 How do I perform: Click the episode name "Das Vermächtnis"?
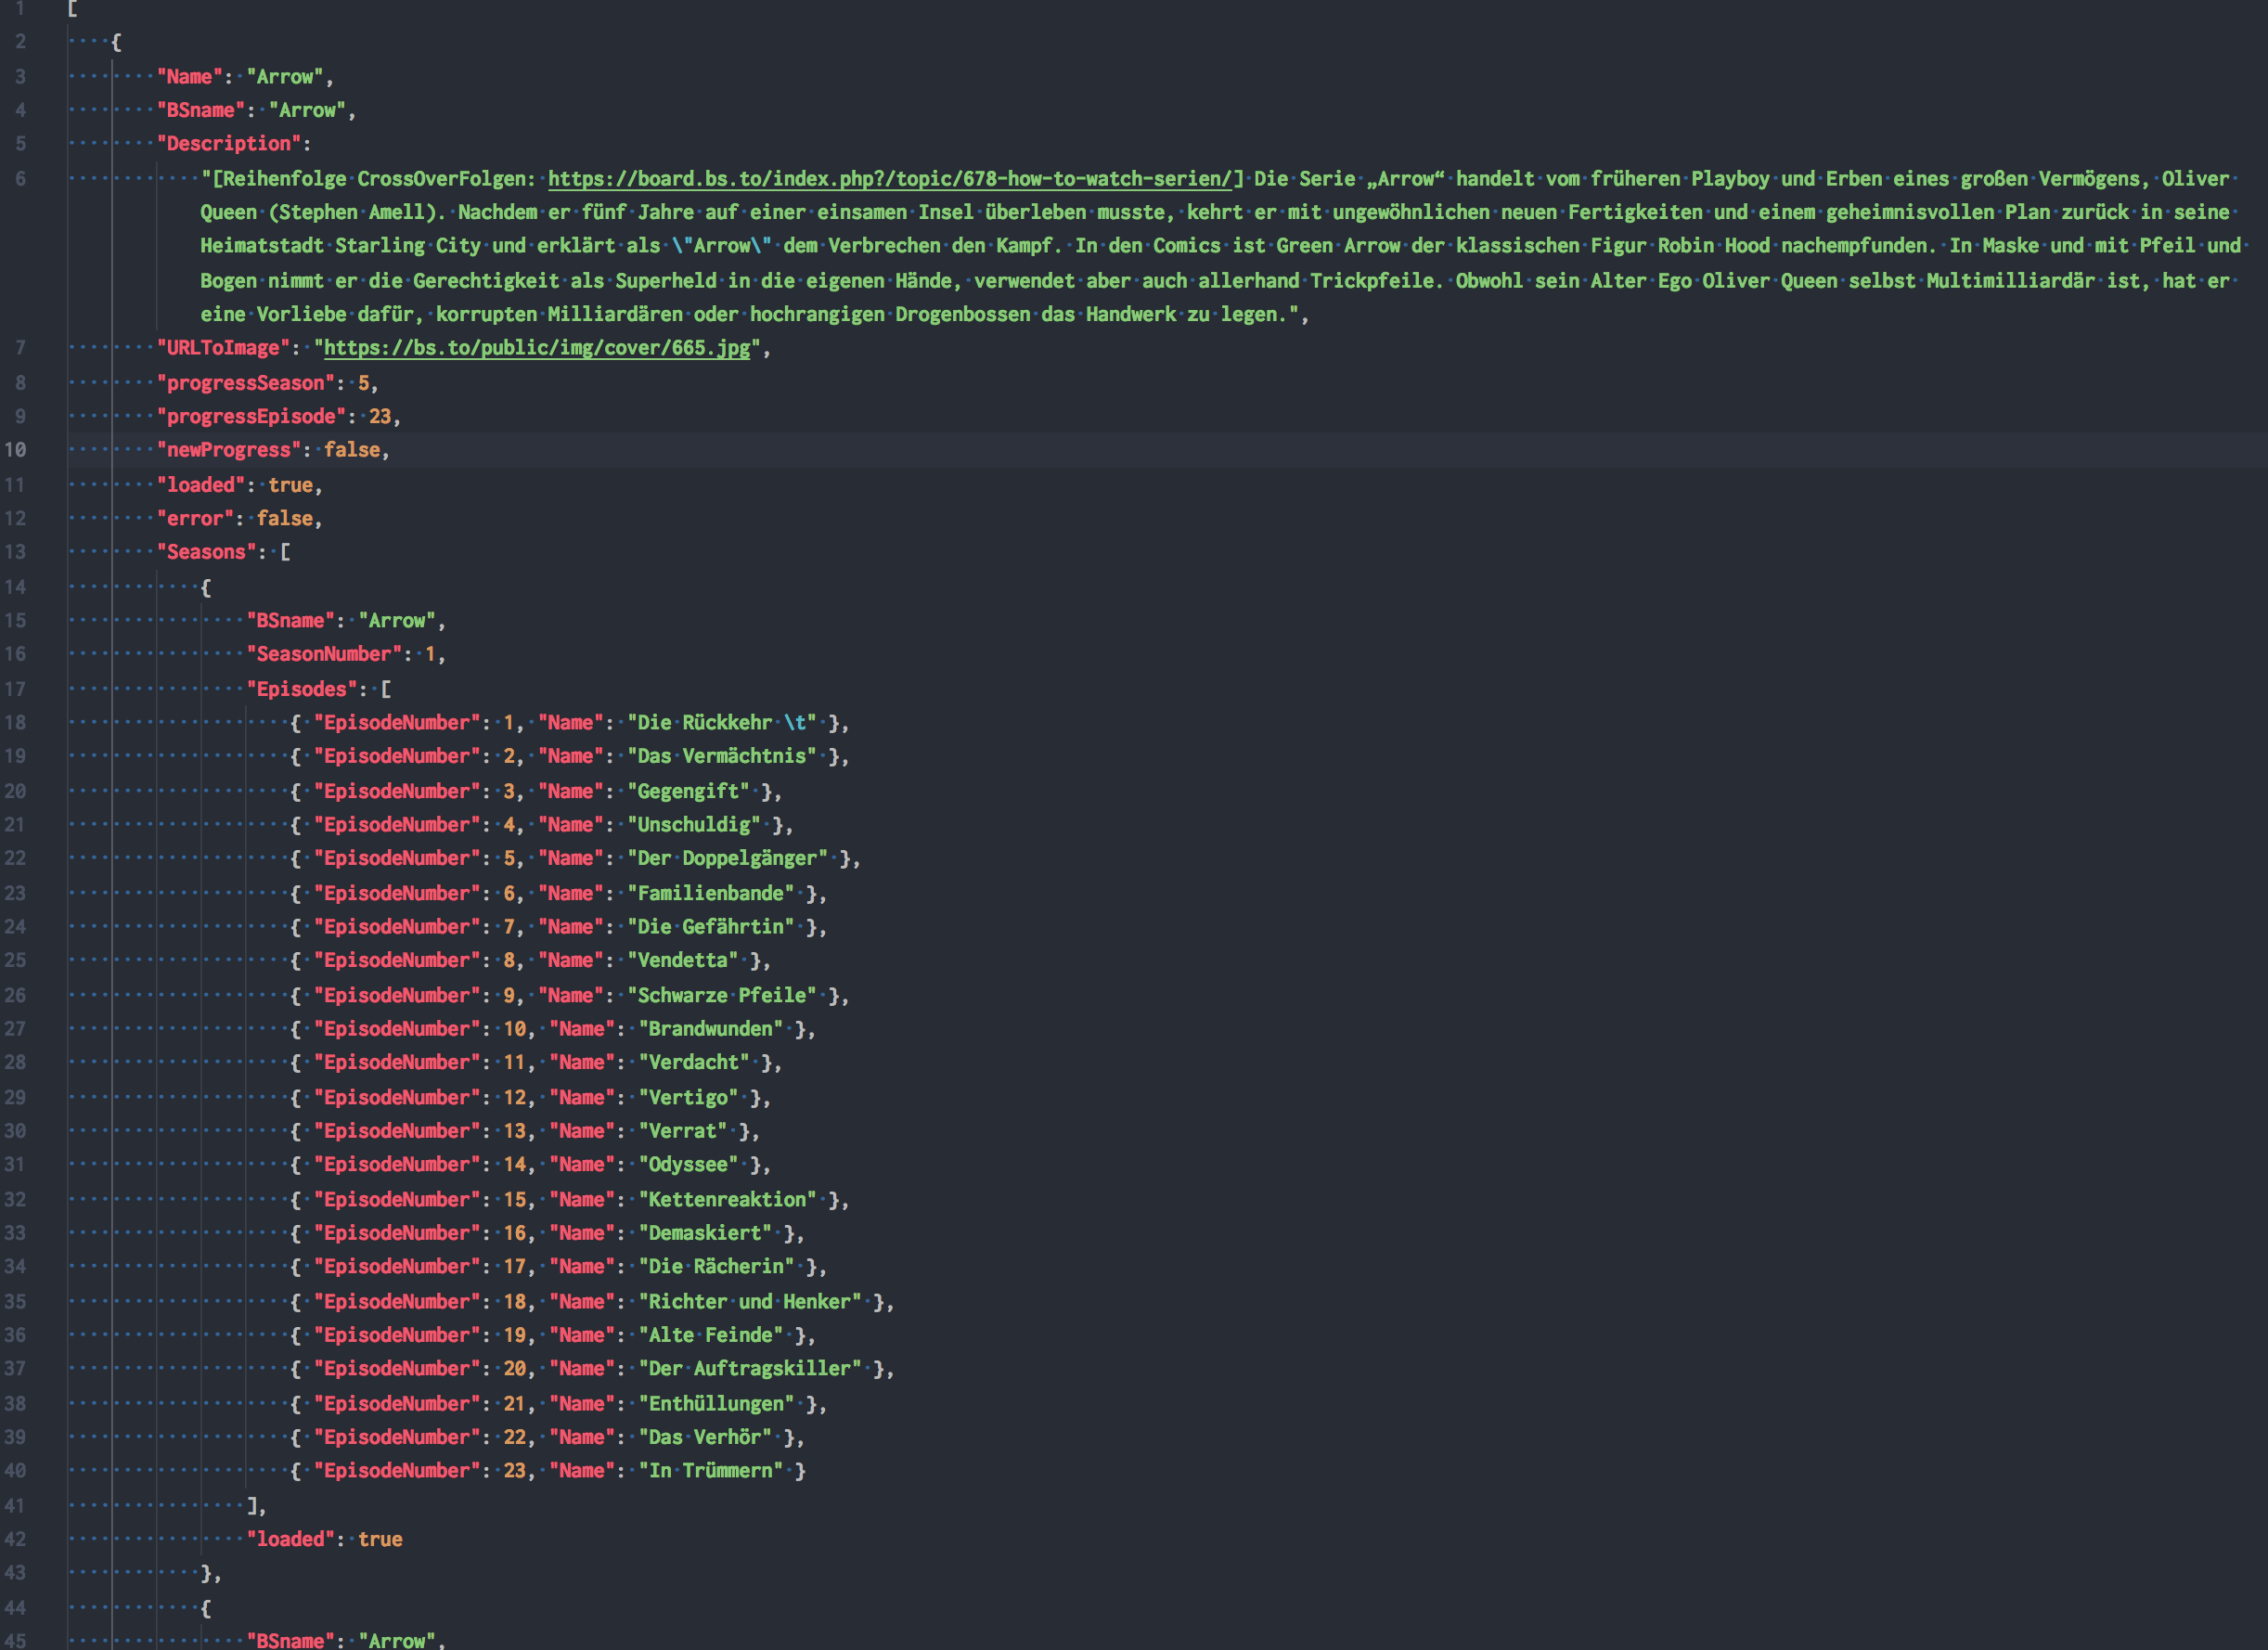(x=722, y=756)
